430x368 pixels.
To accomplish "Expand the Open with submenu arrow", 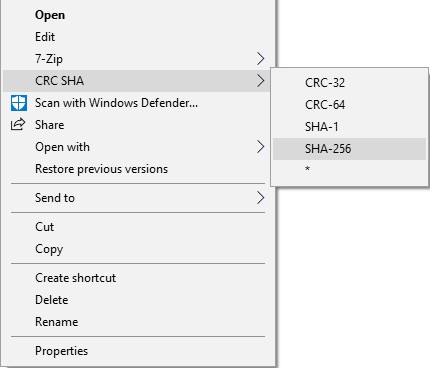I will (261, 147).
